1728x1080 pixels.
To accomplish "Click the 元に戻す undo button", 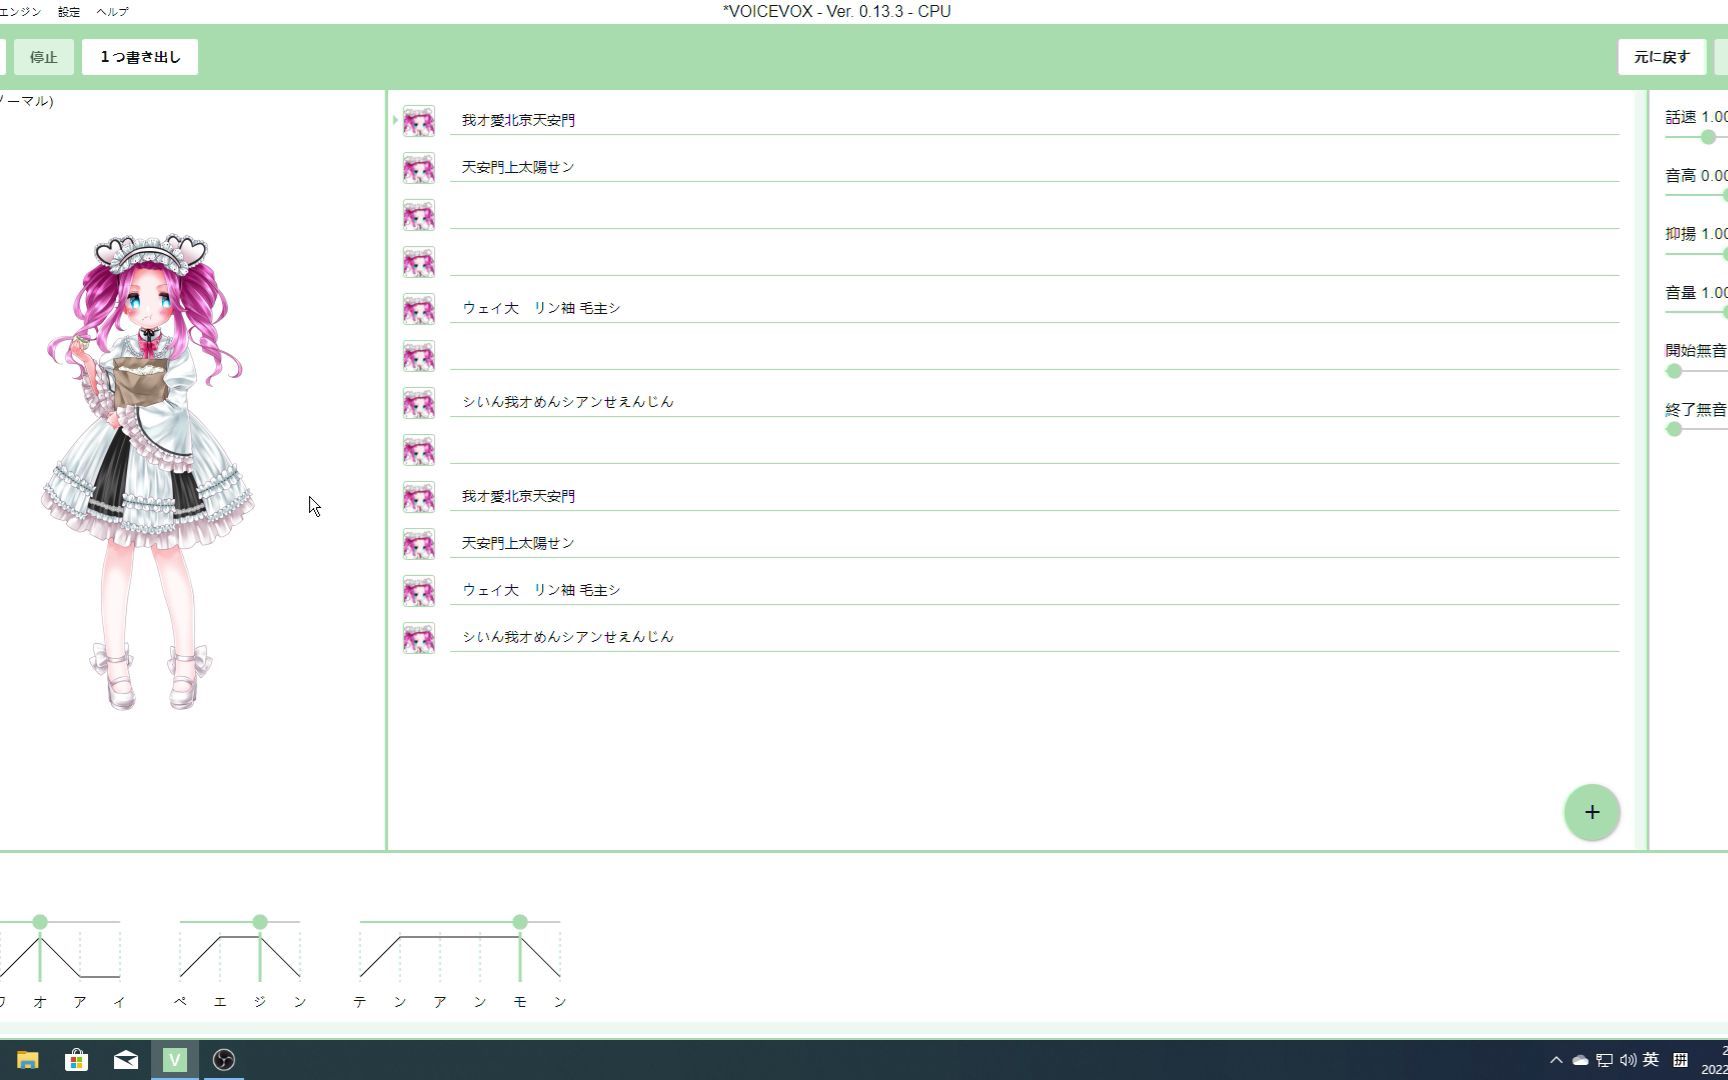I will tap(1662, 57).
